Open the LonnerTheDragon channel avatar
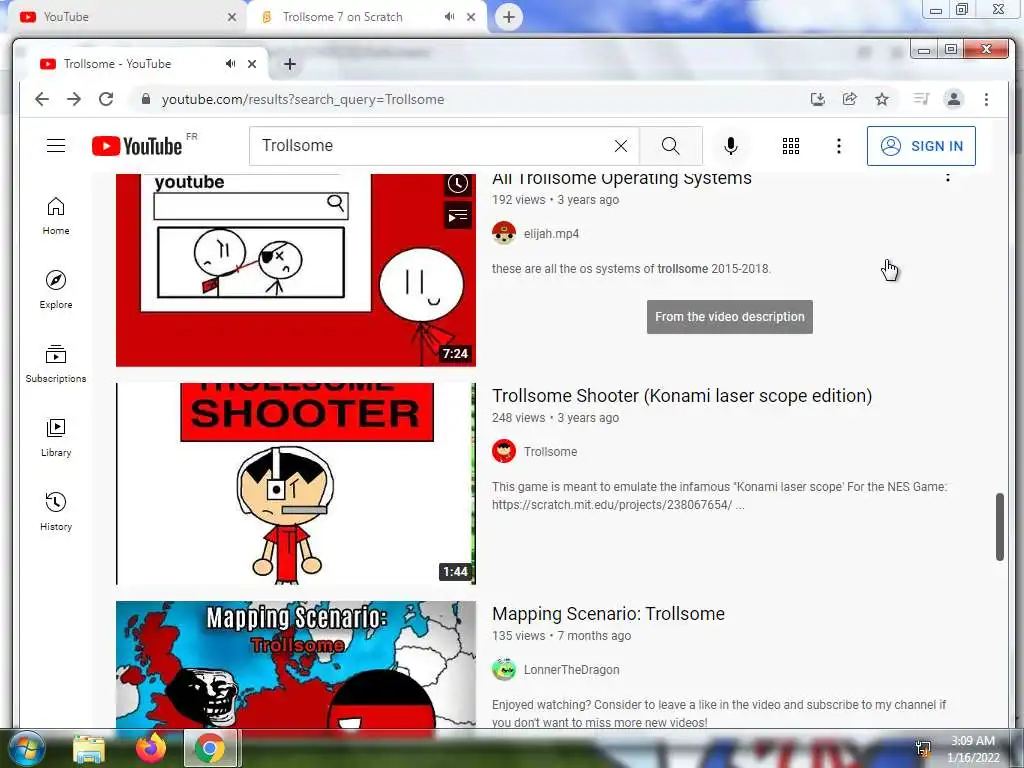Screen dimensions: 1024x768 (x=504, y=669)
